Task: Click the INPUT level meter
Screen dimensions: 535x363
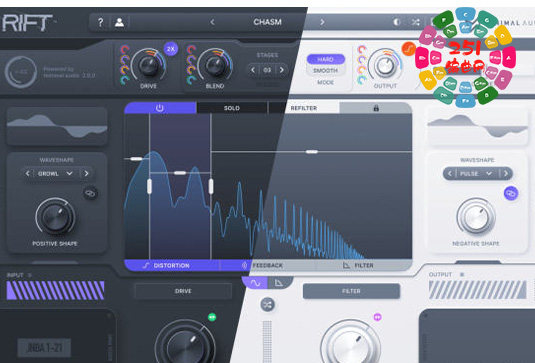Action: [56, 290]
